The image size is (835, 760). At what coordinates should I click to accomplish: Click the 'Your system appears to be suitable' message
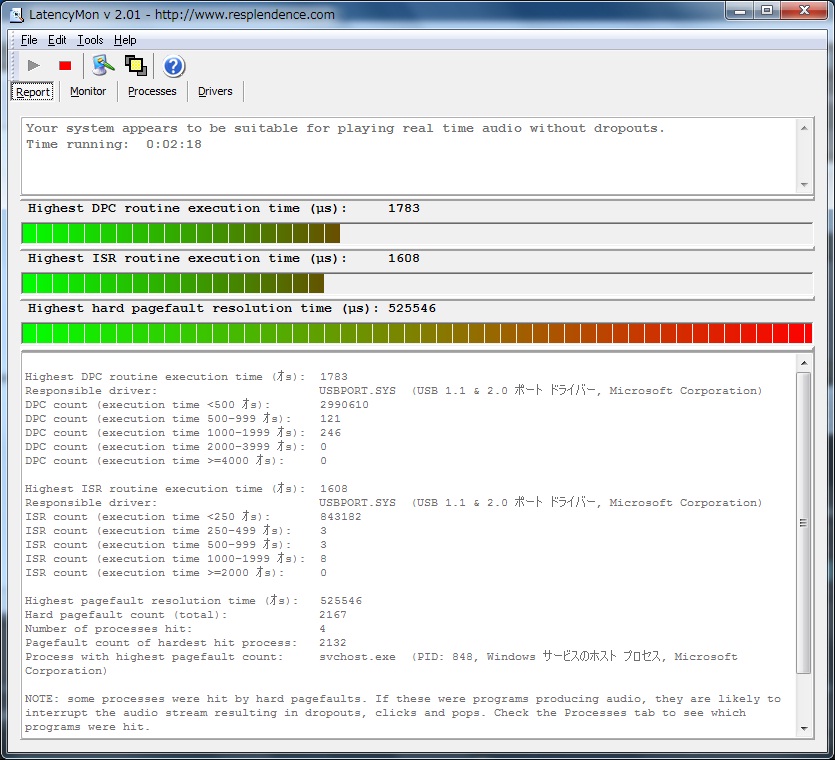pyautogui.click(x=345, y=128)
